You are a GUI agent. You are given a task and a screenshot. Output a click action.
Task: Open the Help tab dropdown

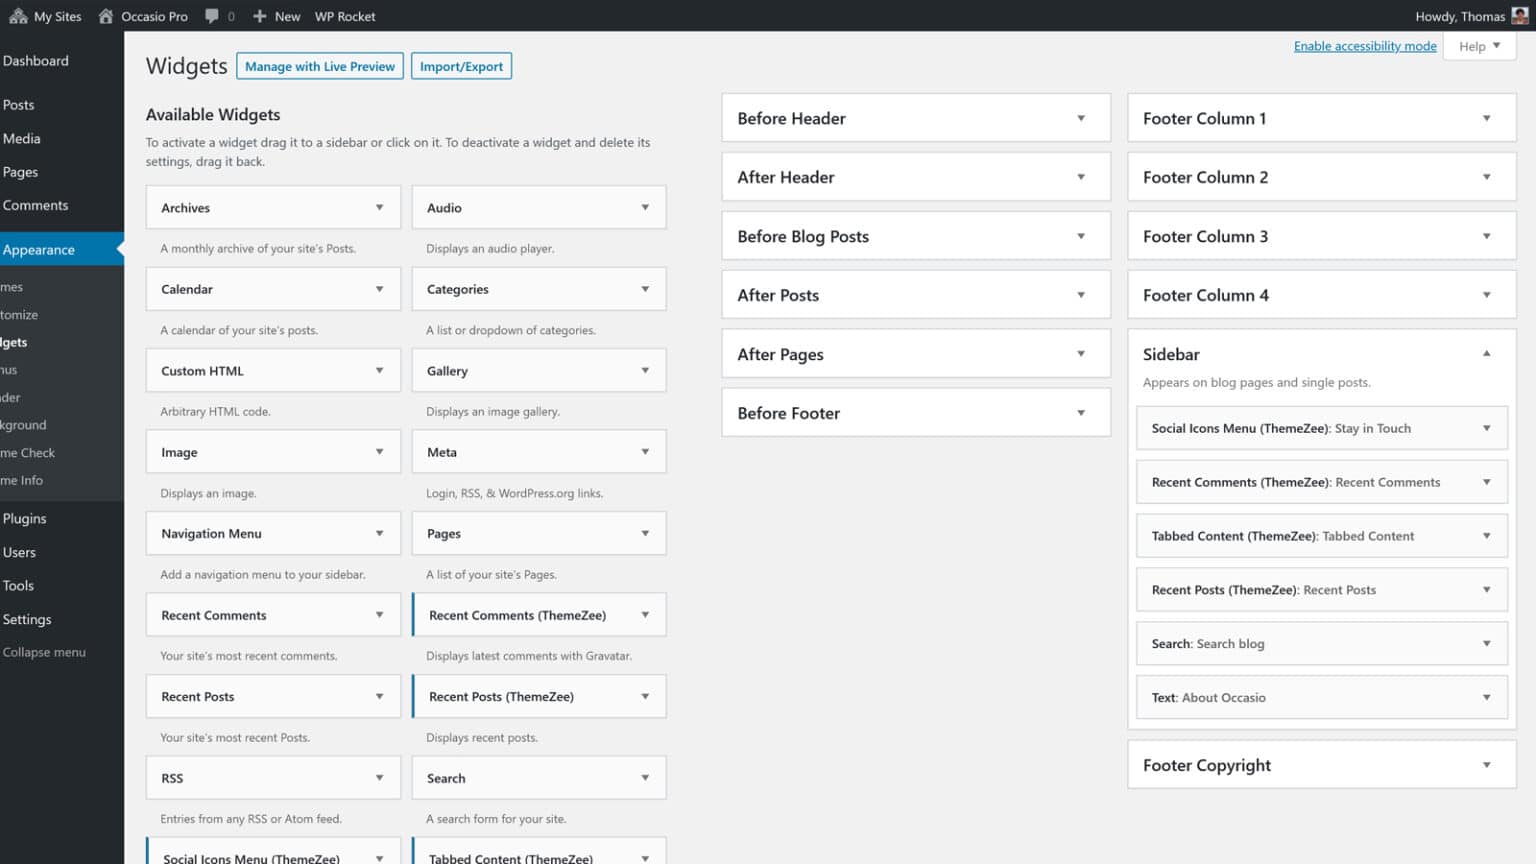point(1480,46)
